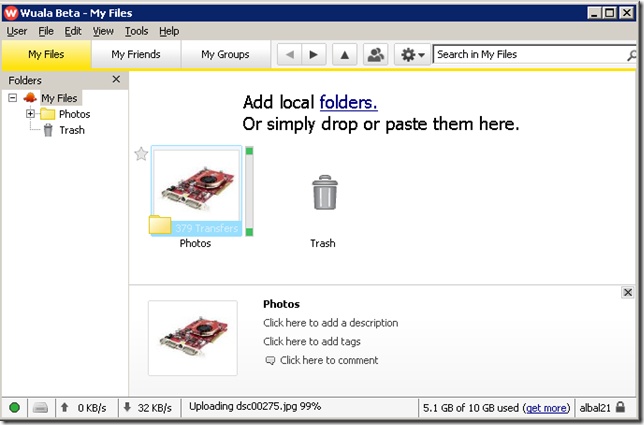
Task: Open the File menu
Action: coord(46,31)
